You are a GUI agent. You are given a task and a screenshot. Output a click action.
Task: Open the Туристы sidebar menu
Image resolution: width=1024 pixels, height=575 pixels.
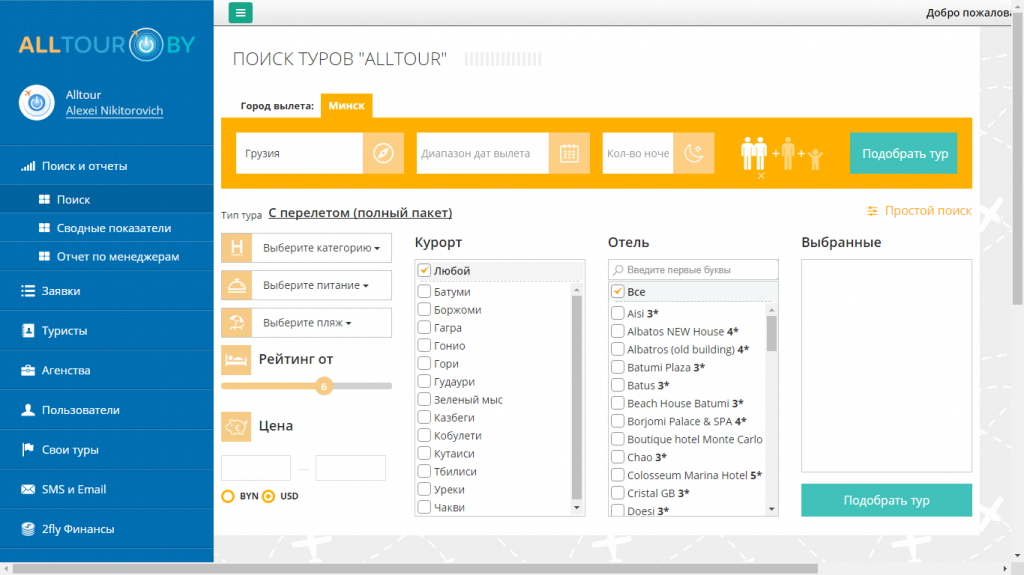[106, 331]
